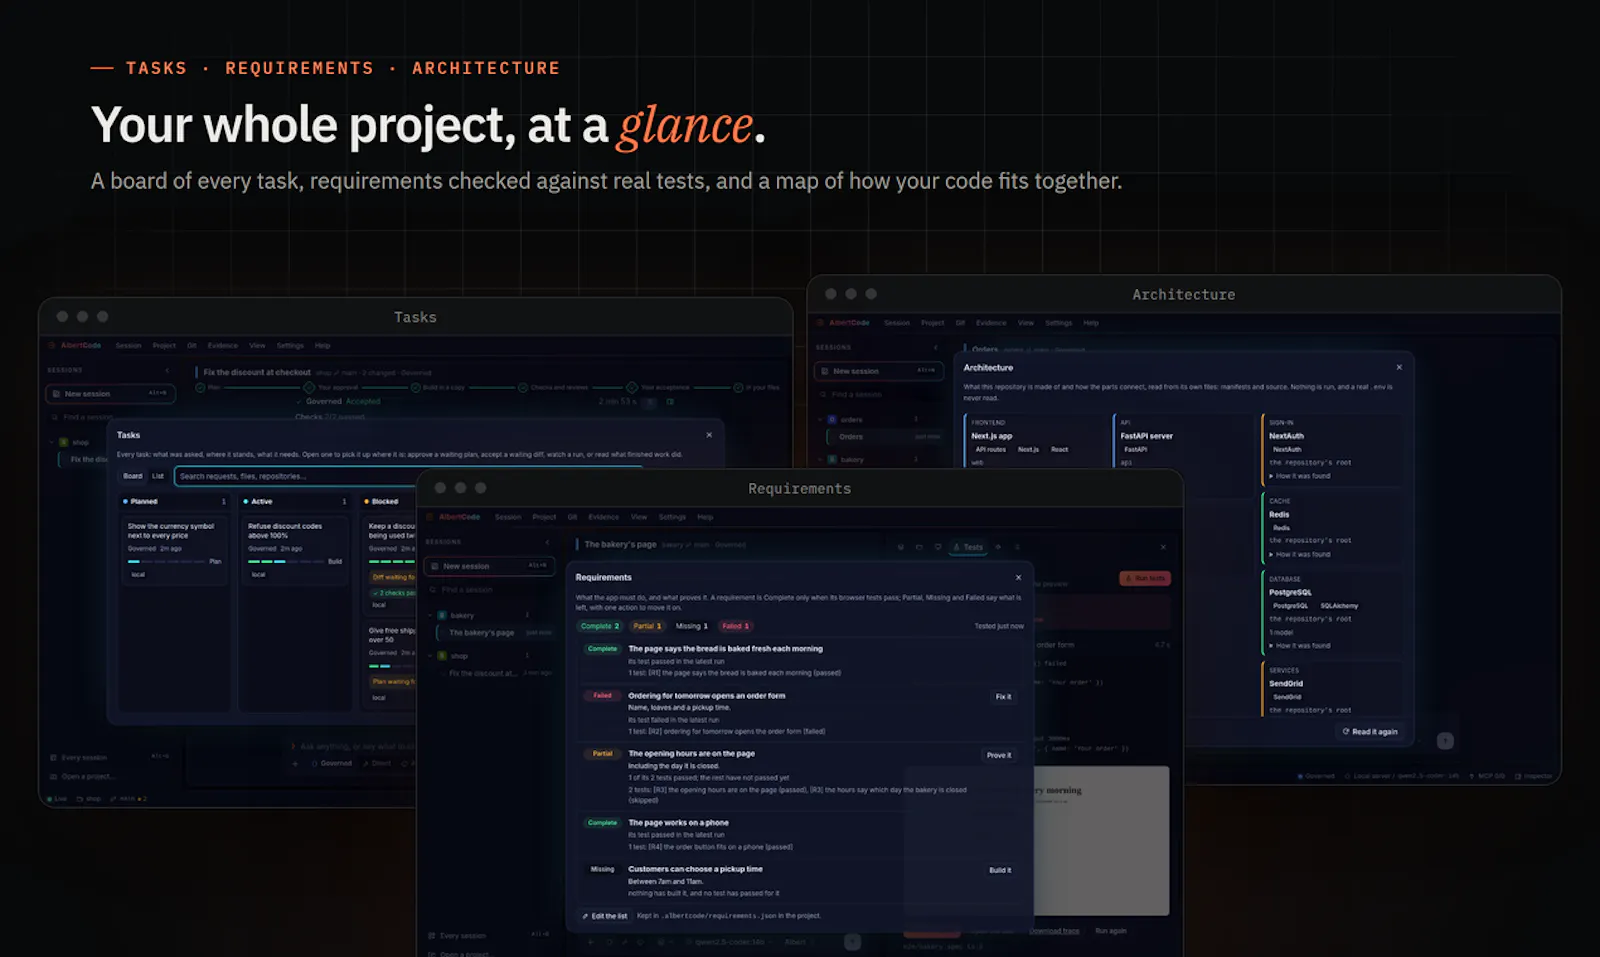Click Run again in Requirements window
The height and width of the screenshot is (957, 1600).
(x=1110, y=931)
